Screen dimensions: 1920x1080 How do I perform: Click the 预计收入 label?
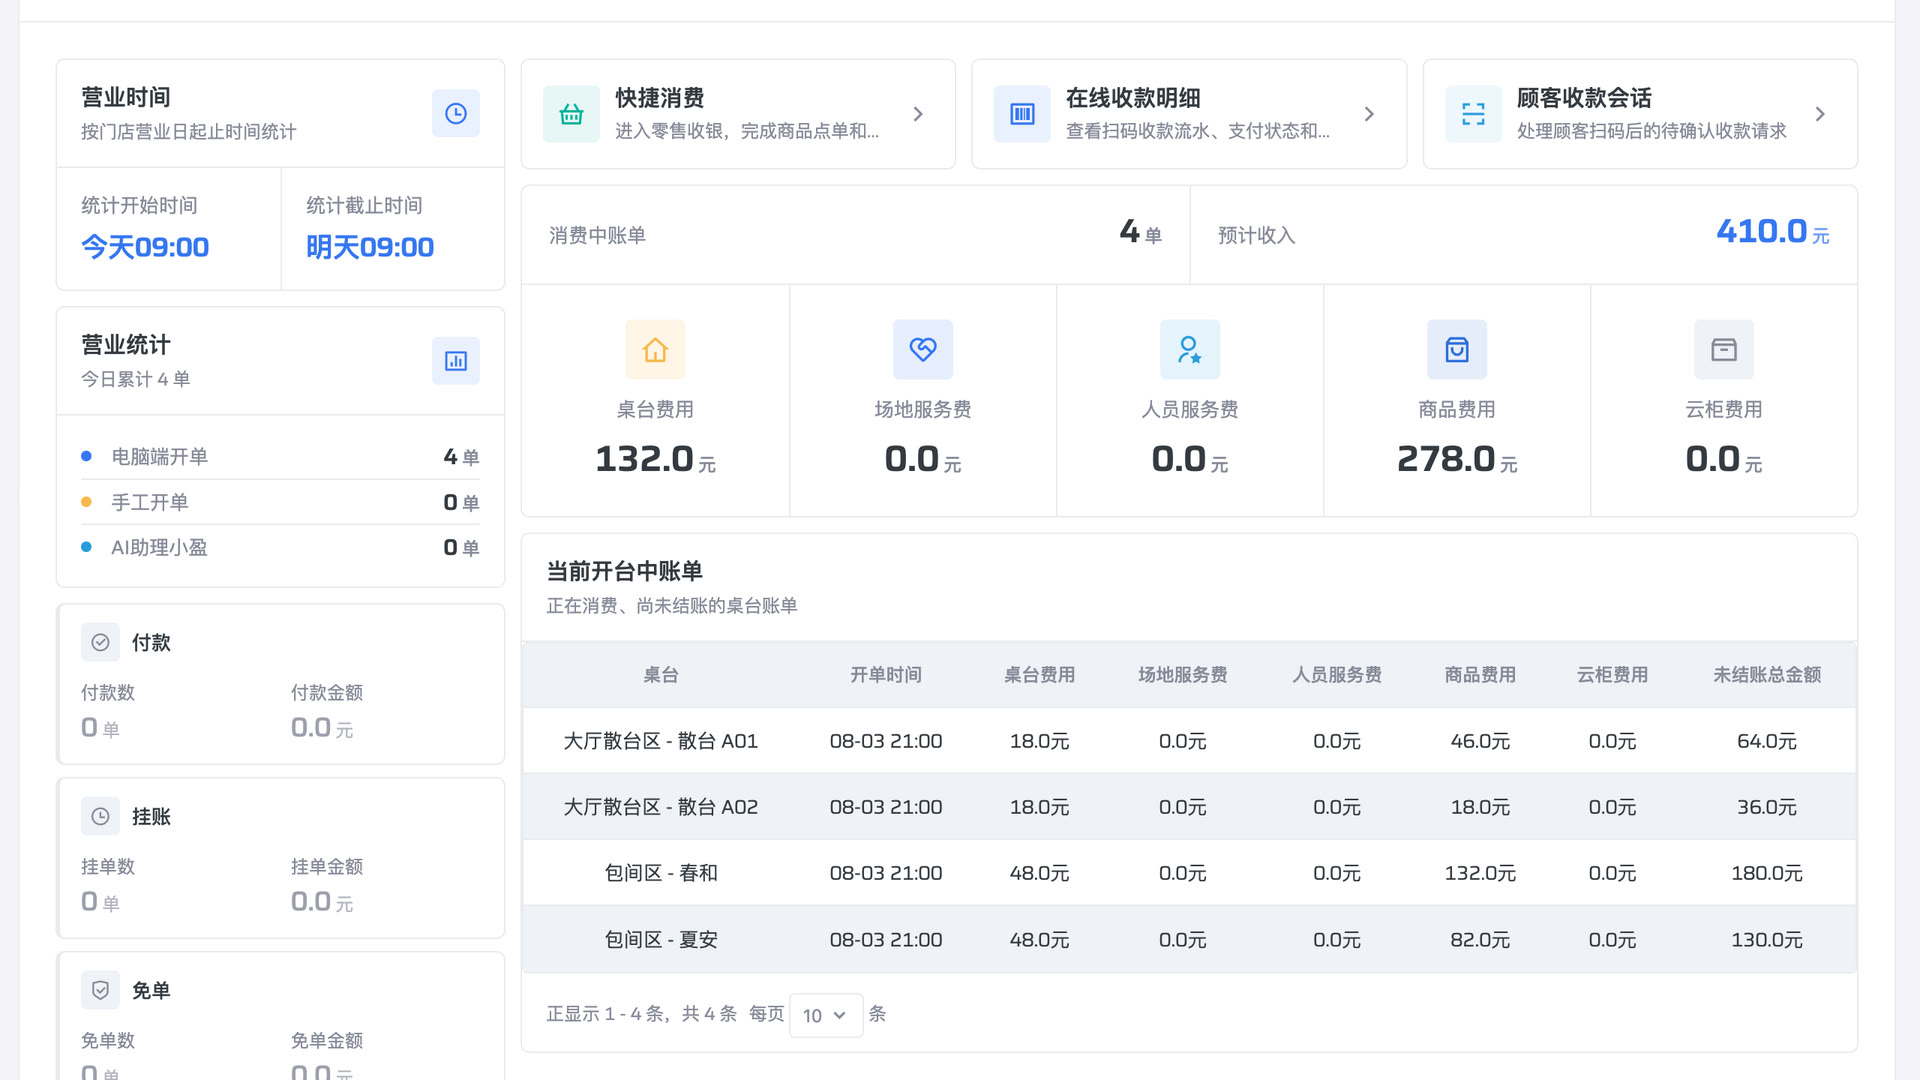tap(1257, 236)
